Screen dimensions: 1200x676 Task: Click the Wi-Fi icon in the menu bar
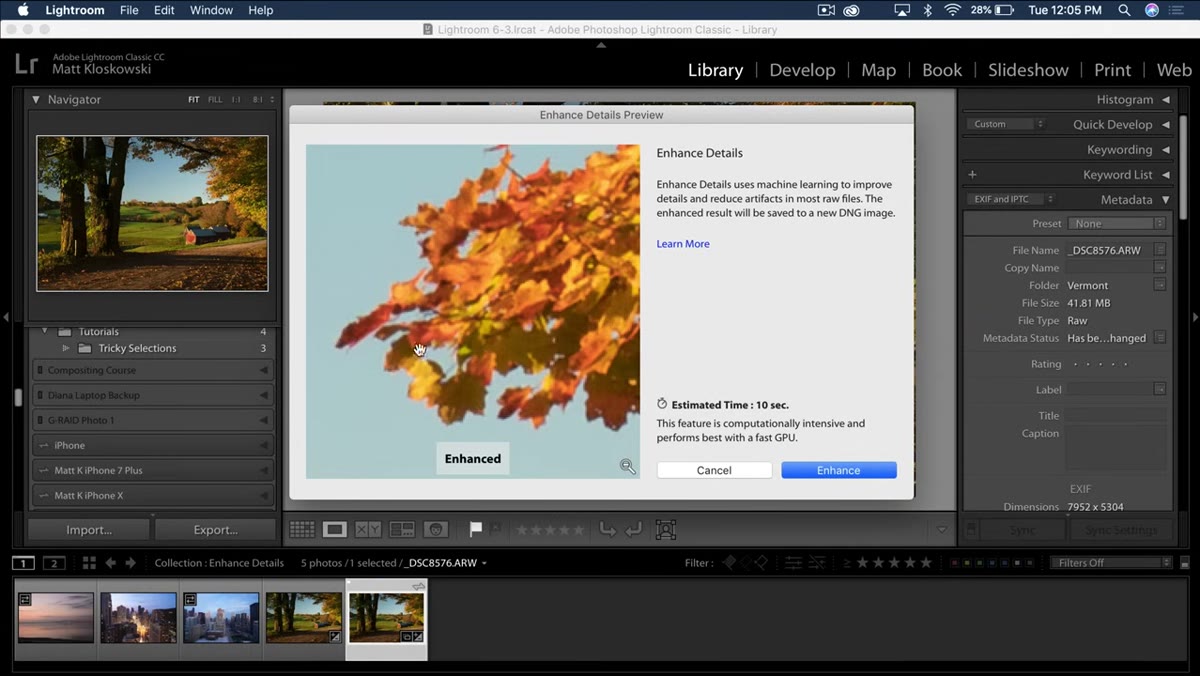[x=952, y=10]
